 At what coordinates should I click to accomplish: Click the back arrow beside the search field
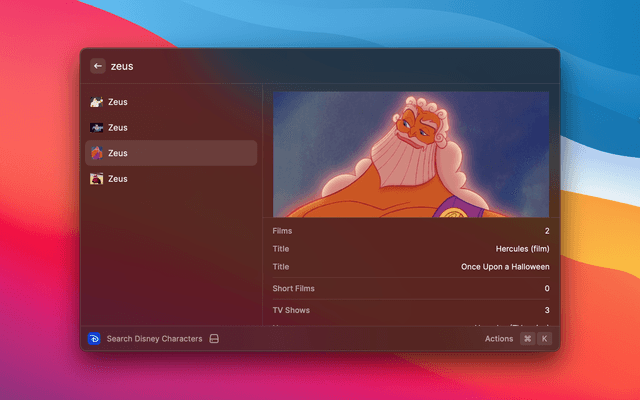click(x=98, y=66)
